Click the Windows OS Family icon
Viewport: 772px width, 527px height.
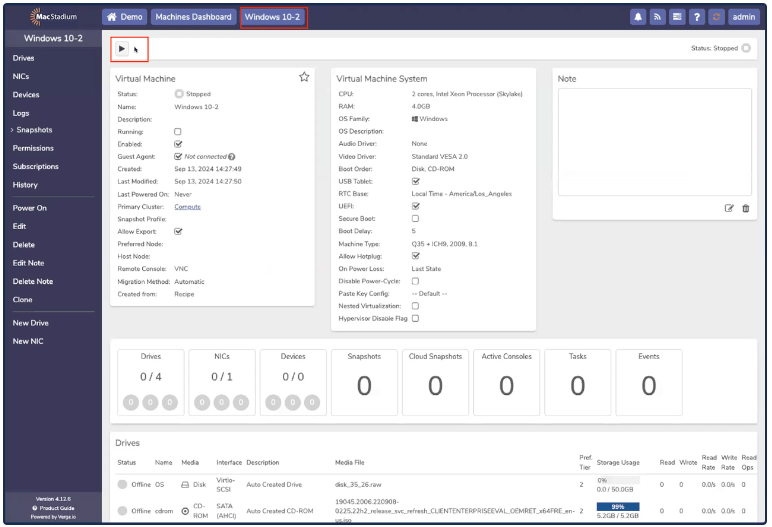click(x=415, y=119)
